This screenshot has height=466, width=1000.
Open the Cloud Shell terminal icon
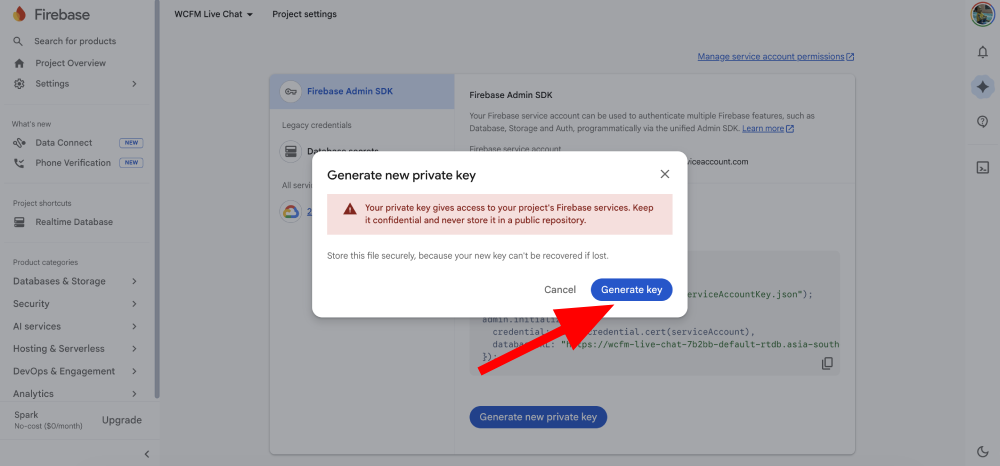click(982, 168)
